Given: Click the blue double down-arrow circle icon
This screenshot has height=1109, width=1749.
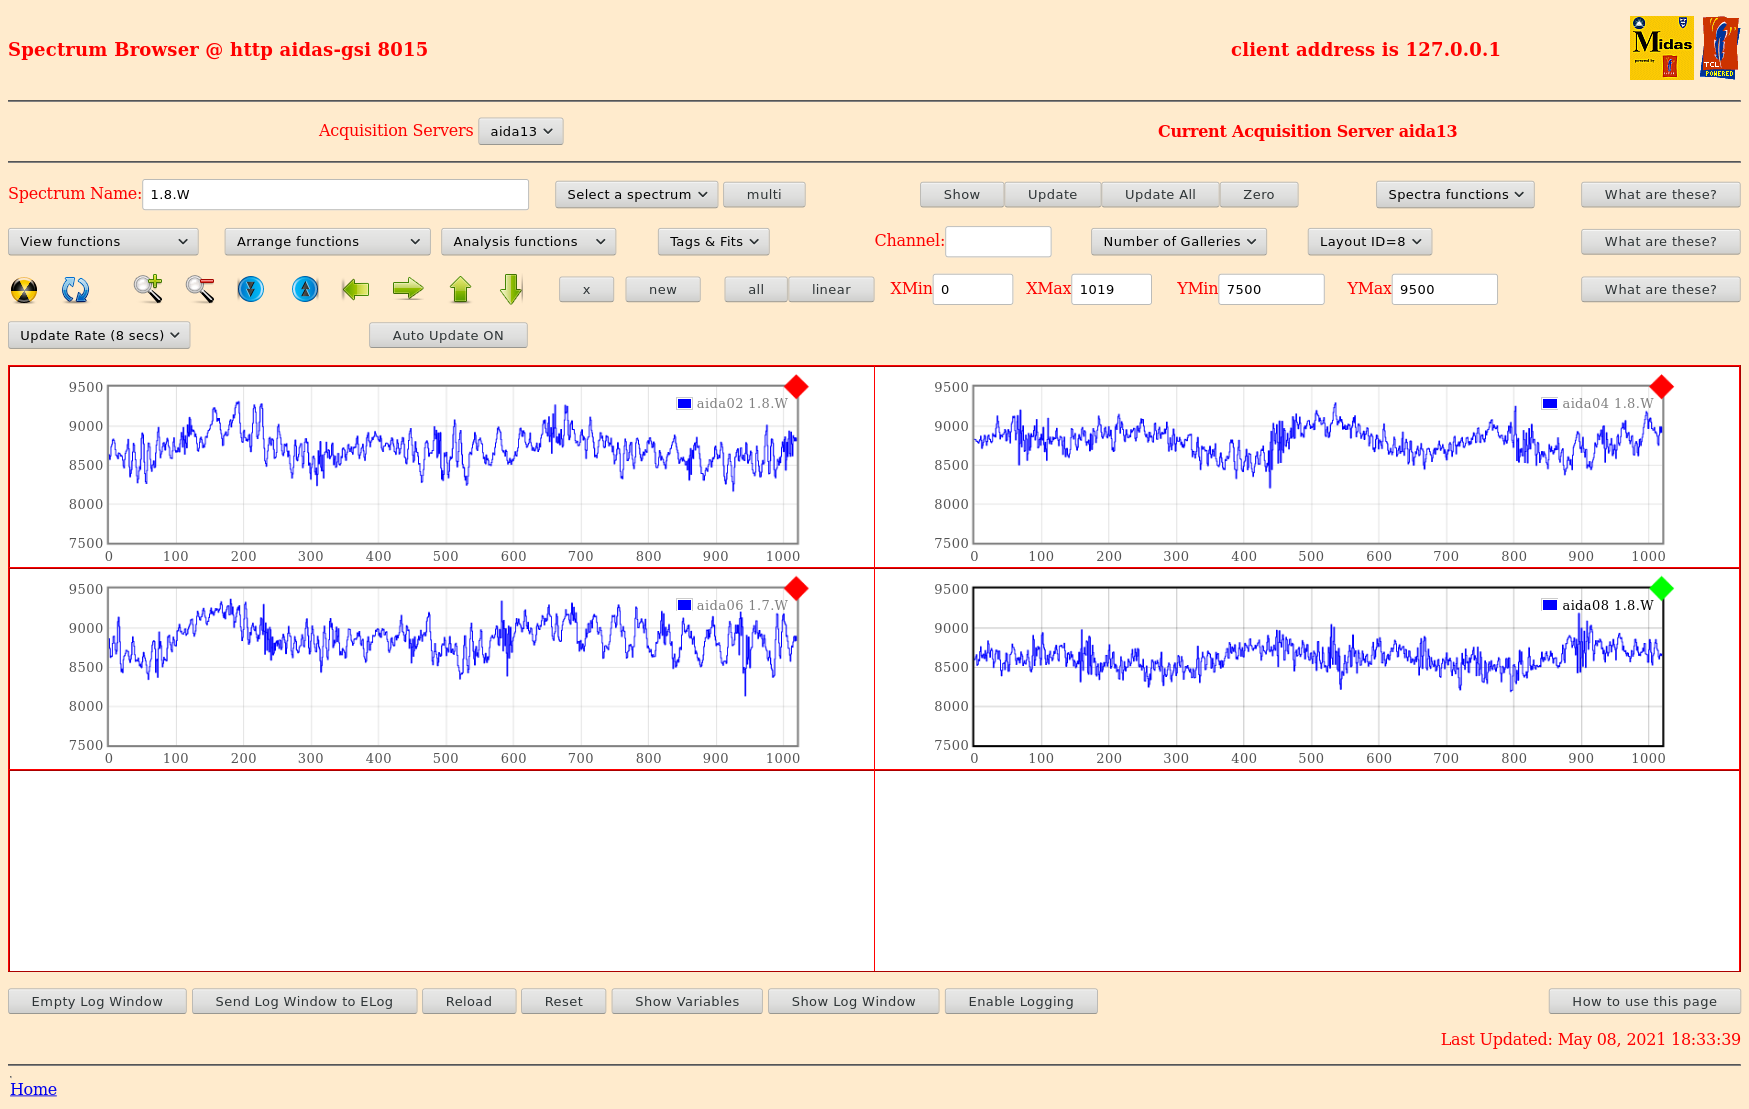Looking at the screenshot, I should pos(251,290).
